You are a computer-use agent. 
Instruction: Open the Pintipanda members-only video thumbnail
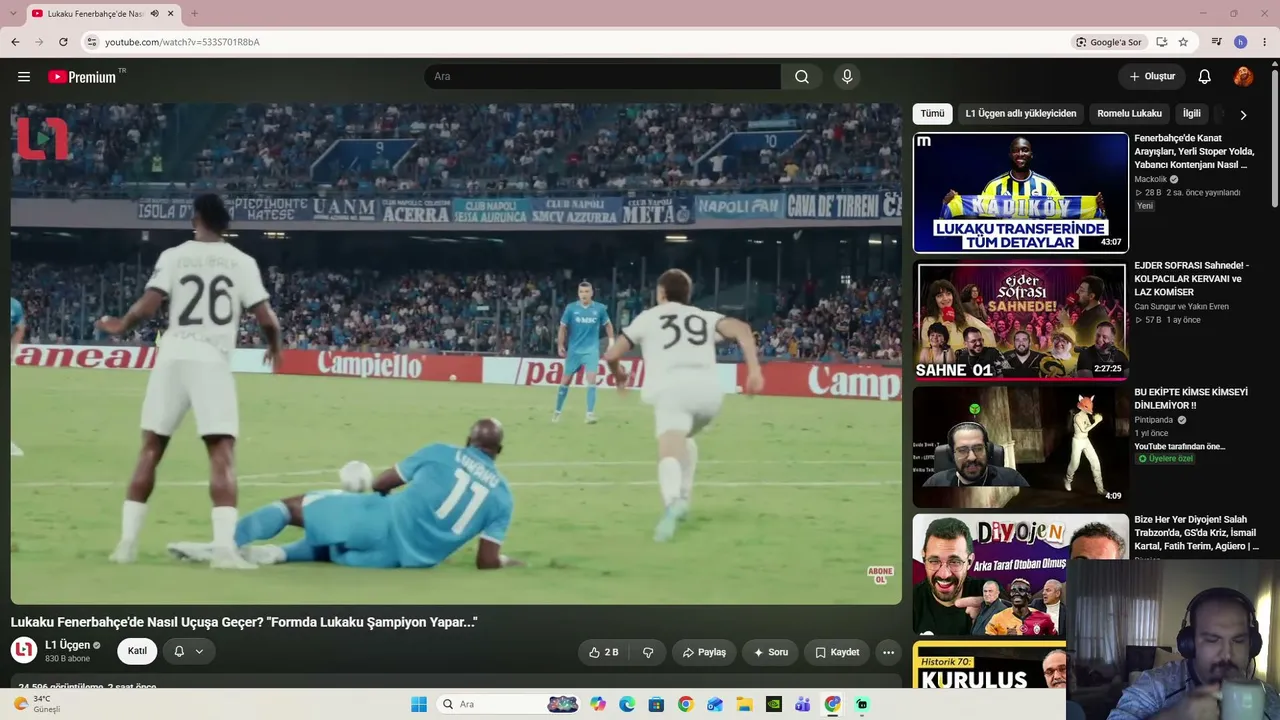coord(1020,447)
